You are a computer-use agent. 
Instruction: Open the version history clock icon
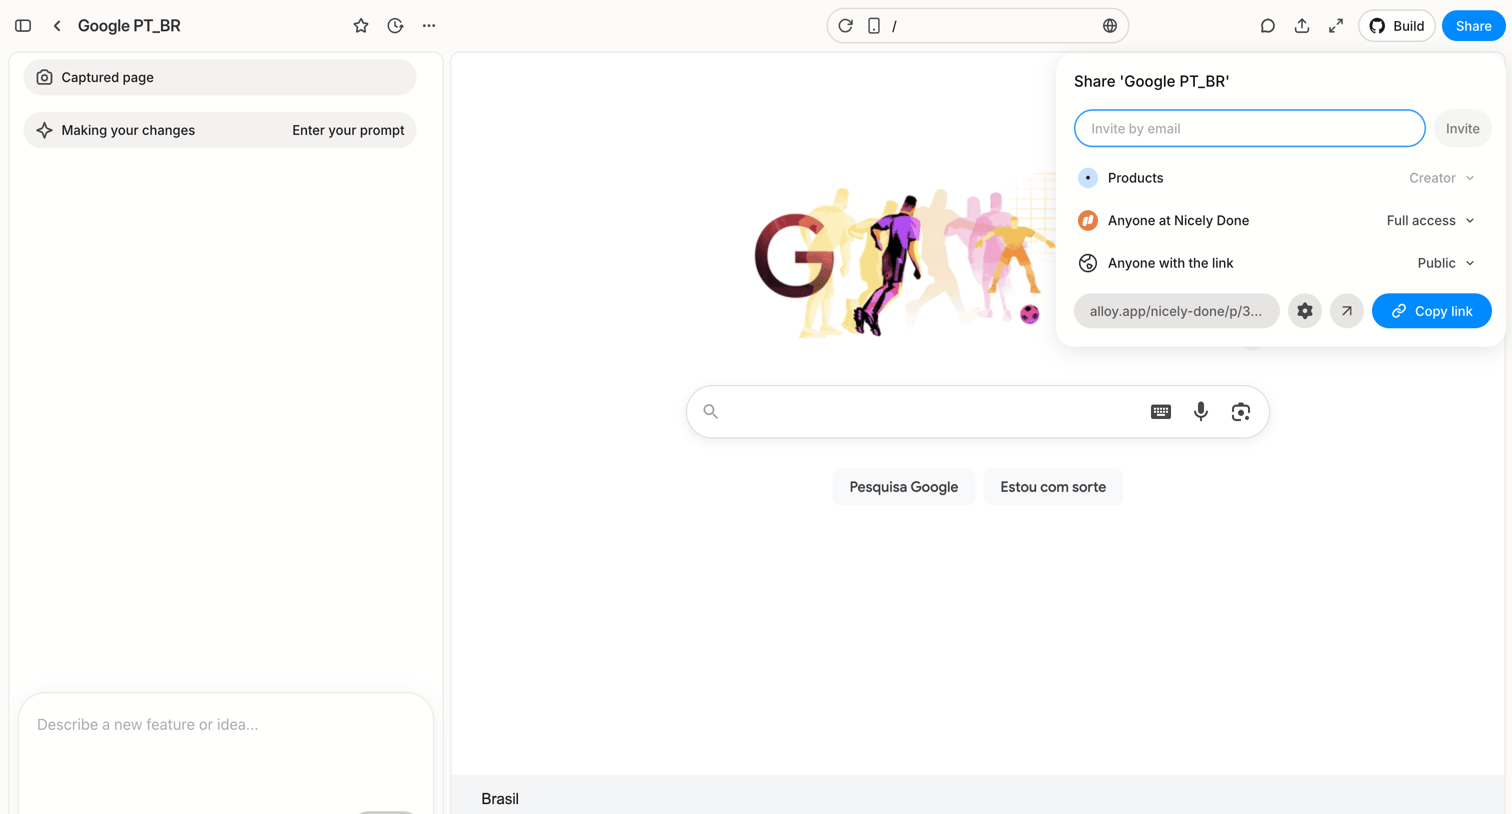[x=395, y=26]
